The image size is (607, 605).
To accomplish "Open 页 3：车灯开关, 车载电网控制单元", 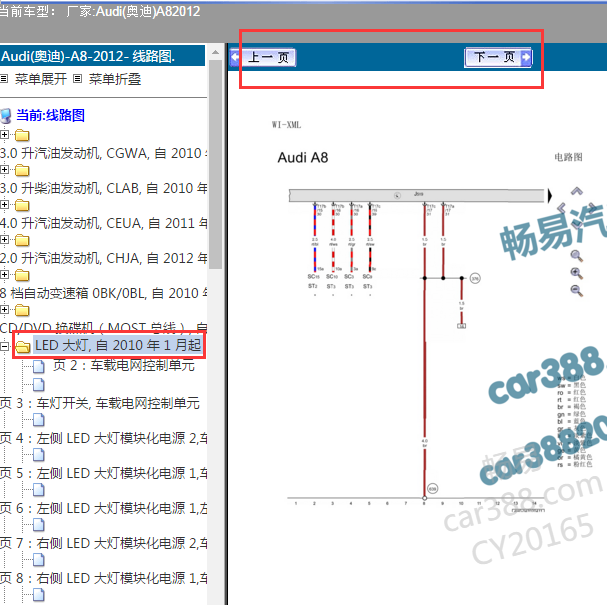I will tap(100, 403).
